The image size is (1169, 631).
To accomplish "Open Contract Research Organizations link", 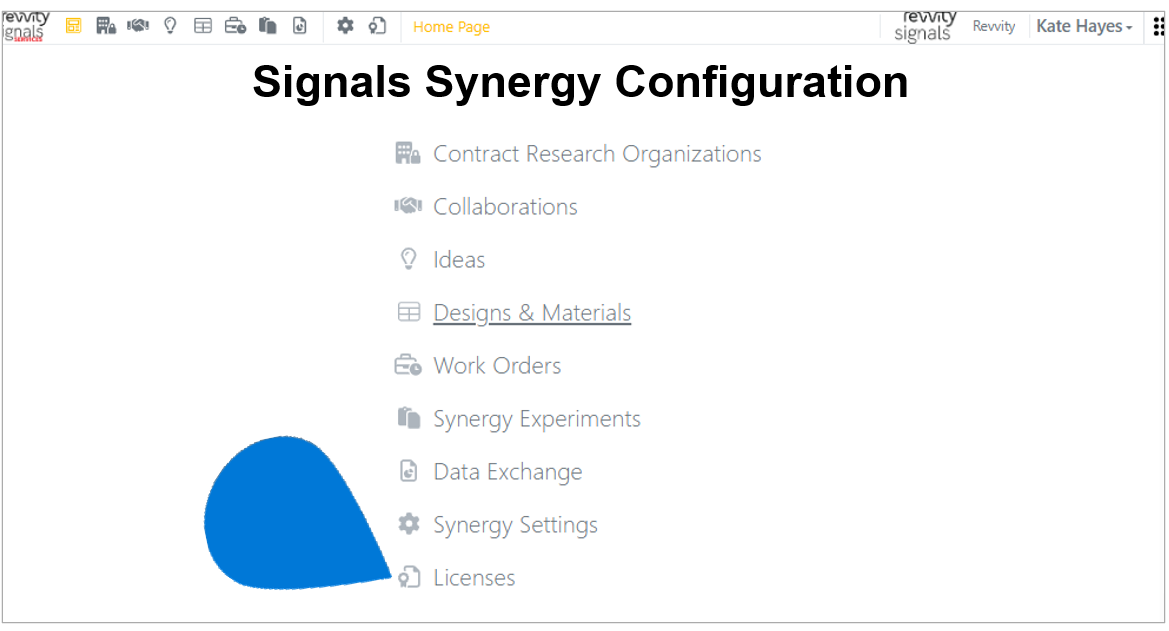I will click(597, 154).
